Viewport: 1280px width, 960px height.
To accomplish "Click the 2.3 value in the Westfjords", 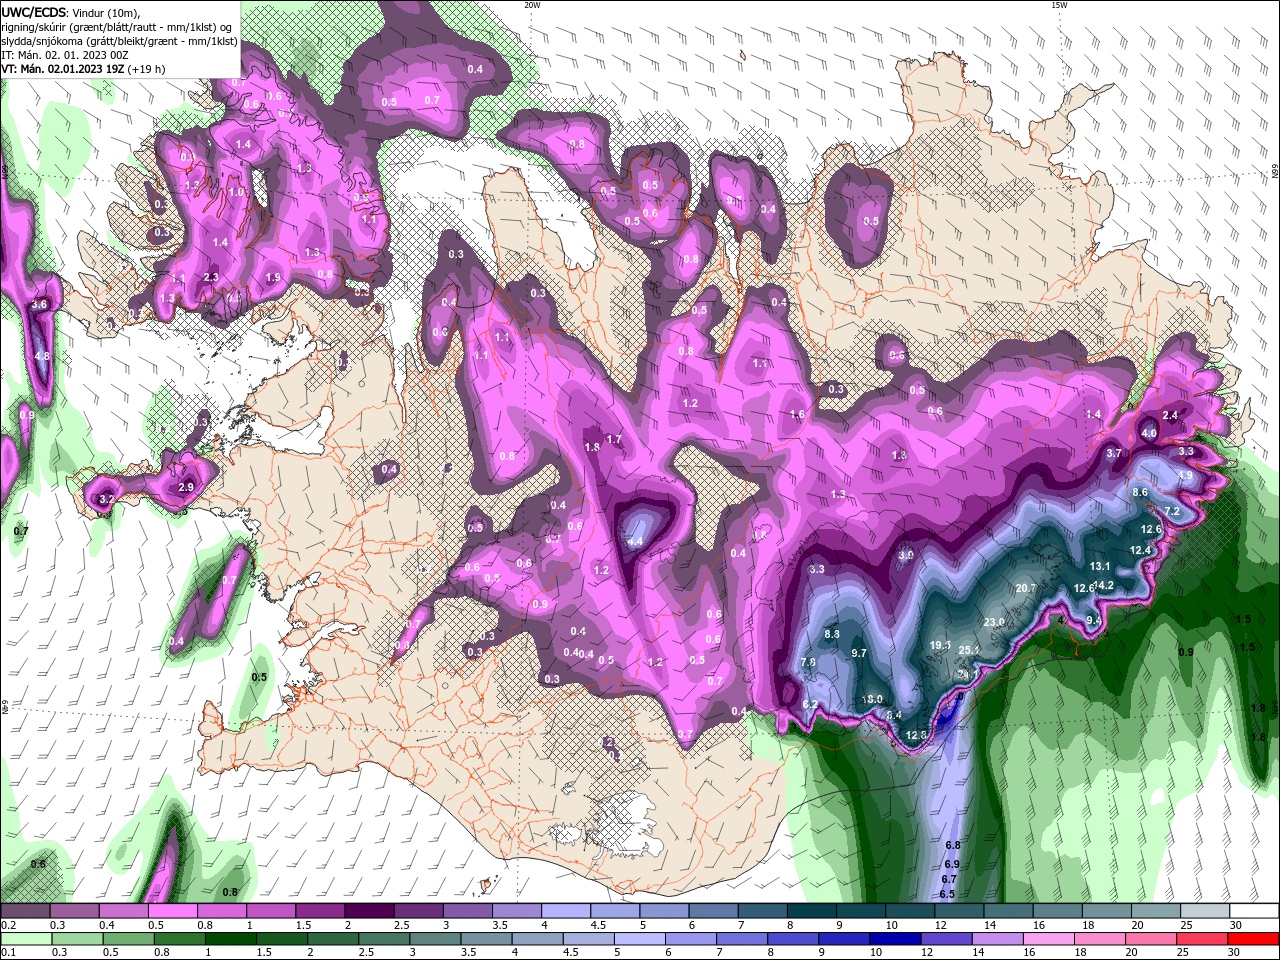I will coord(211,277).
